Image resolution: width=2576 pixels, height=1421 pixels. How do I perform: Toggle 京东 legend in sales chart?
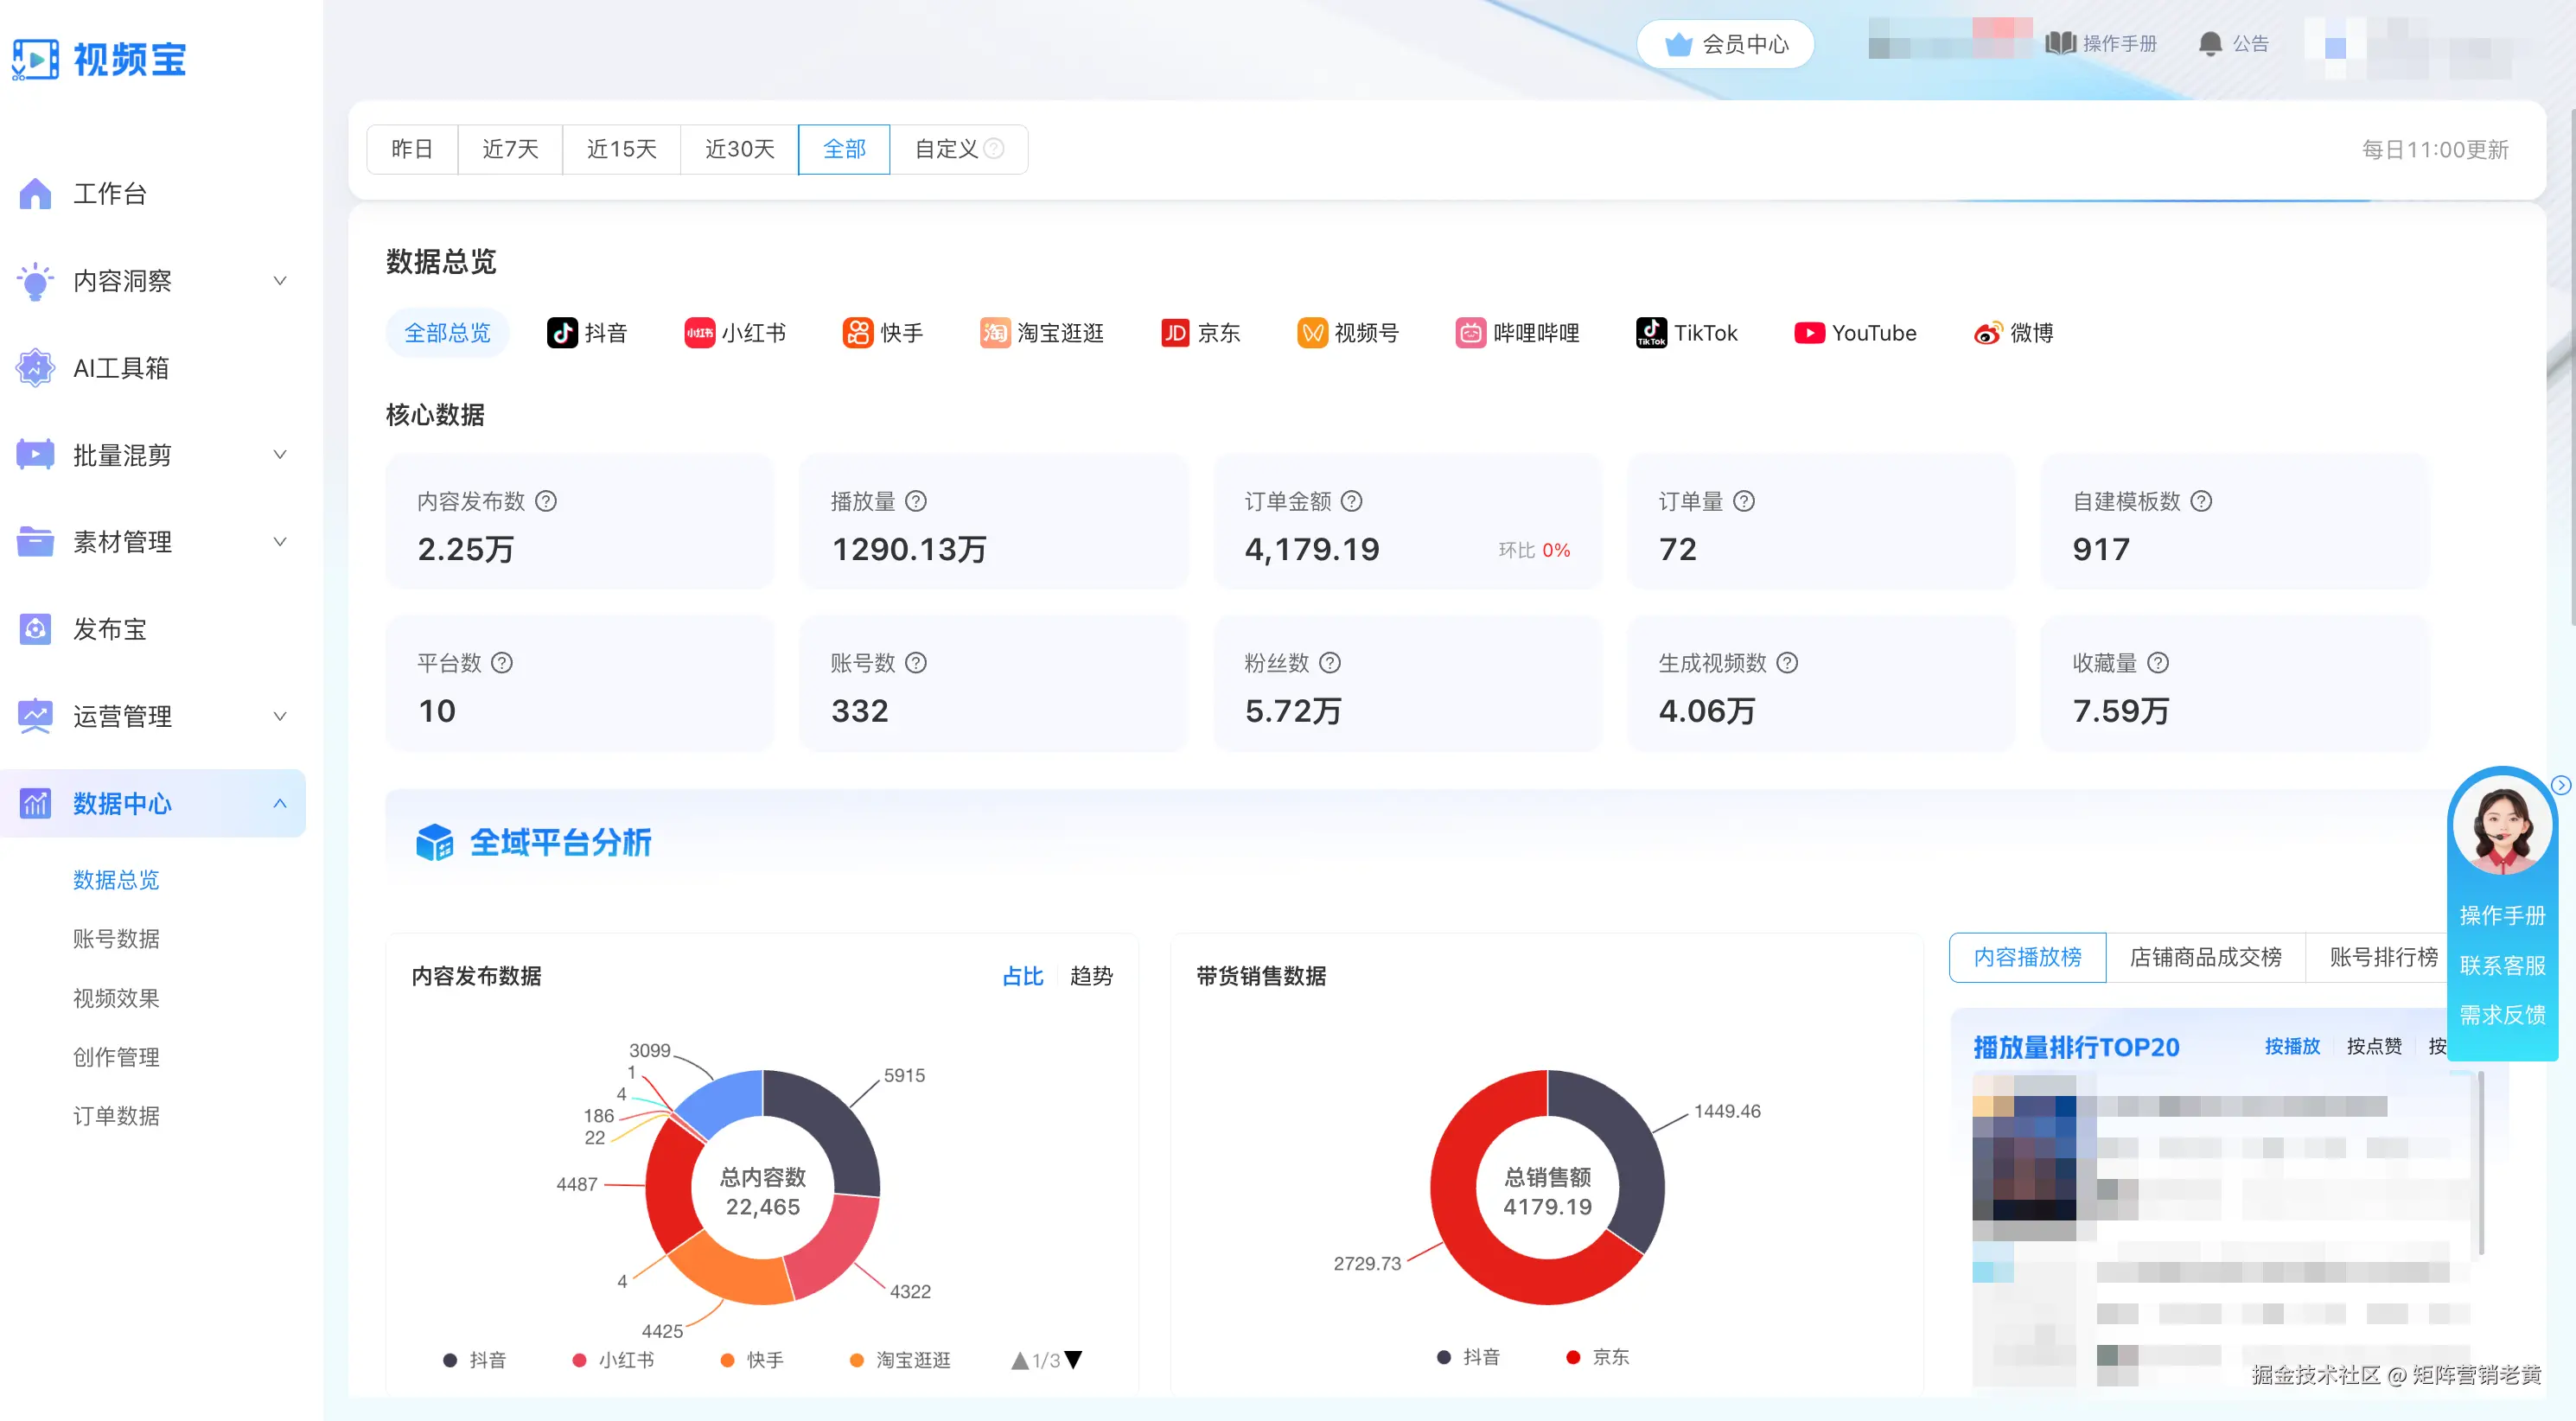[1598, 1357]
